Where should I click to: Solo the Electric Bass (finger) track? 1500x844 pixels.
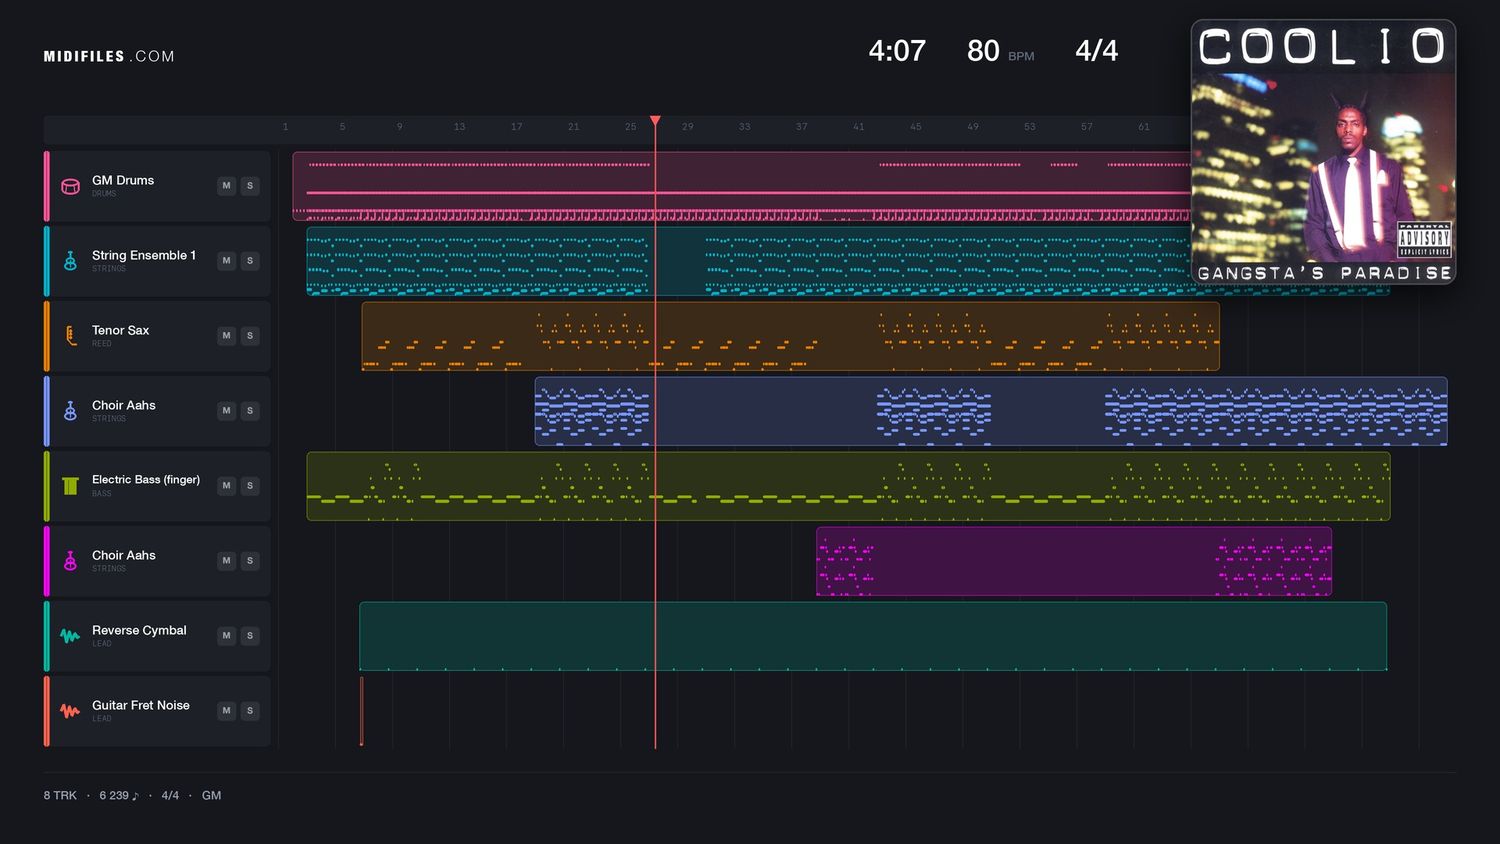click(250, 486)
